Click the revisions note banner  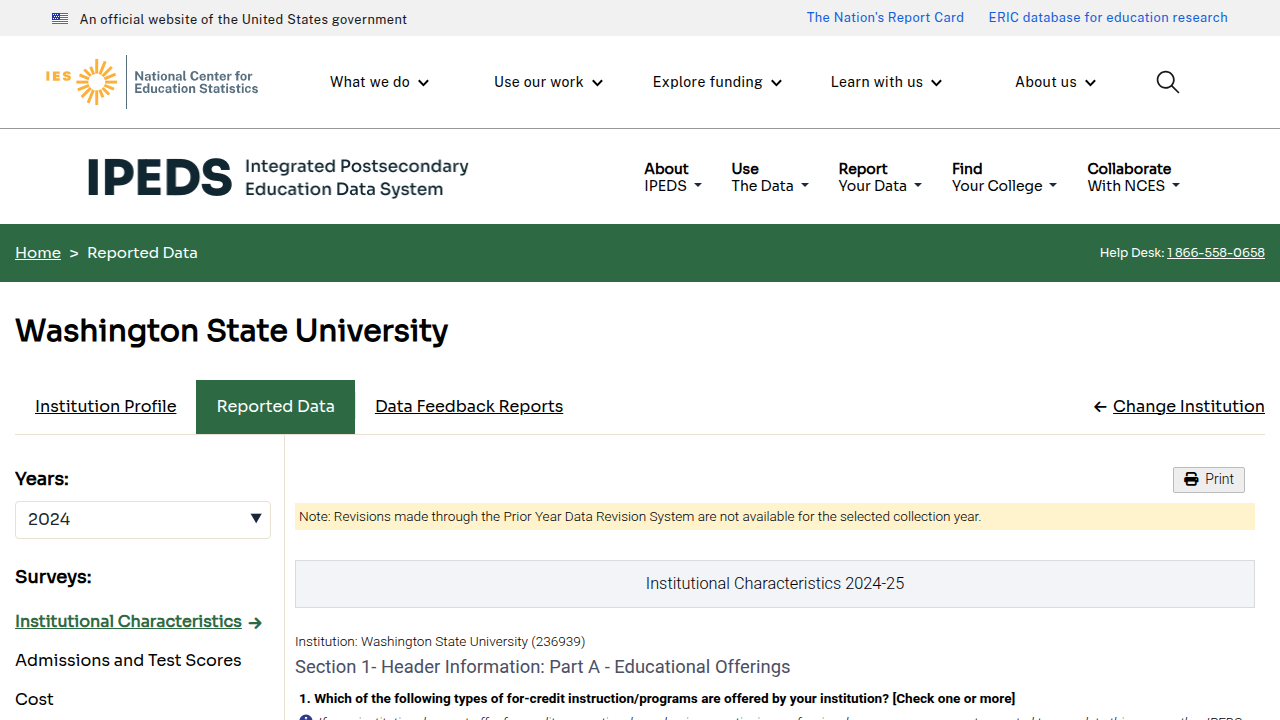point(775,517)
